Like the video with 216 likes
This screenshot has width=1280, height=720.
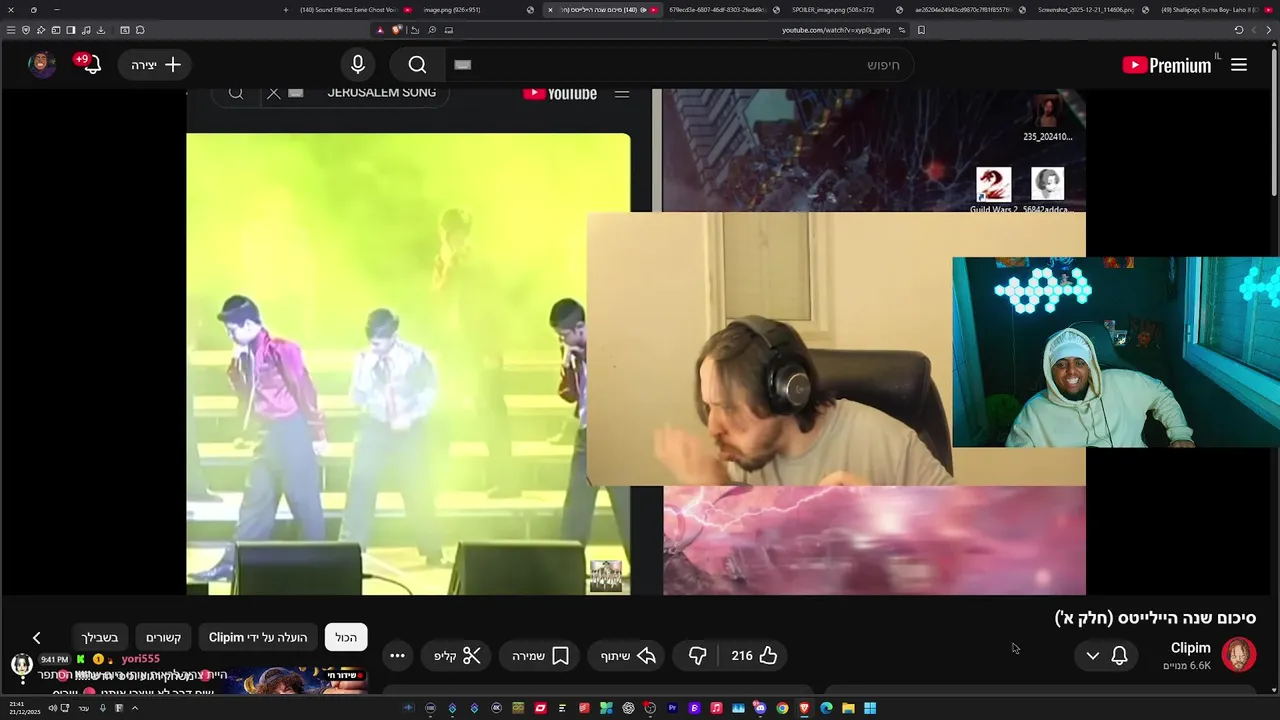click(x=755, y=656)
